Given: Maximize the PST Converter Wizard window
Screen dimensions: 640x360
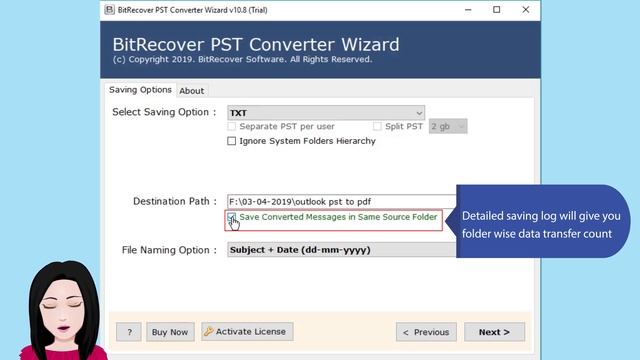Looking at the screenshot, I should point(496,10).
